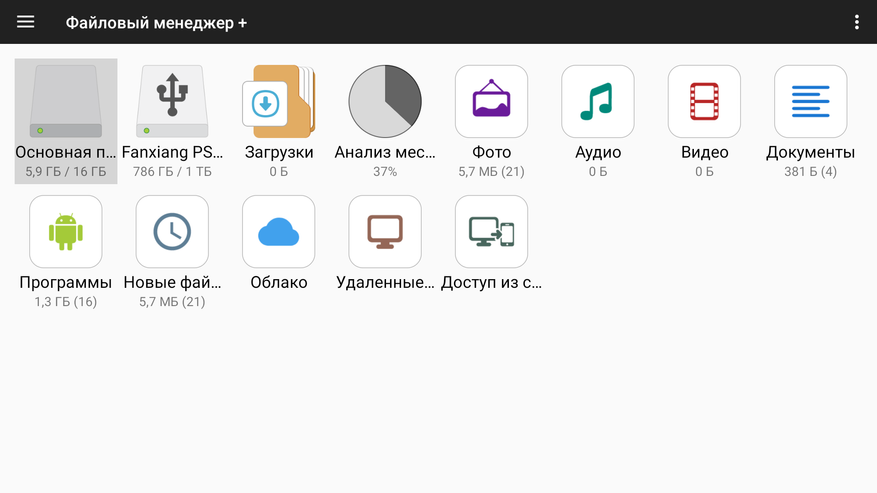This screenshot has height=493, width=877.
Task: Open the Облако cloud storage
Action: (279, 232)
